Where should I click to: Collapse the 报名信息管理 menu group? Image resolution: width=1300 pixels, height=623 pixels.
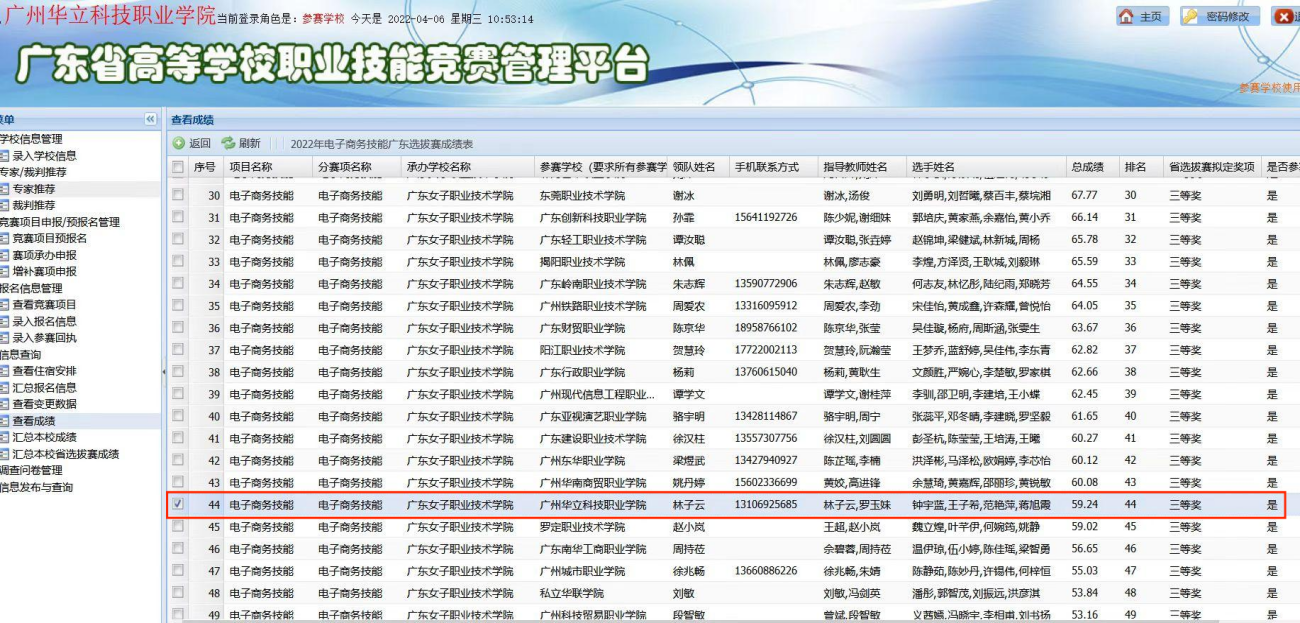(x=30, y=288)
